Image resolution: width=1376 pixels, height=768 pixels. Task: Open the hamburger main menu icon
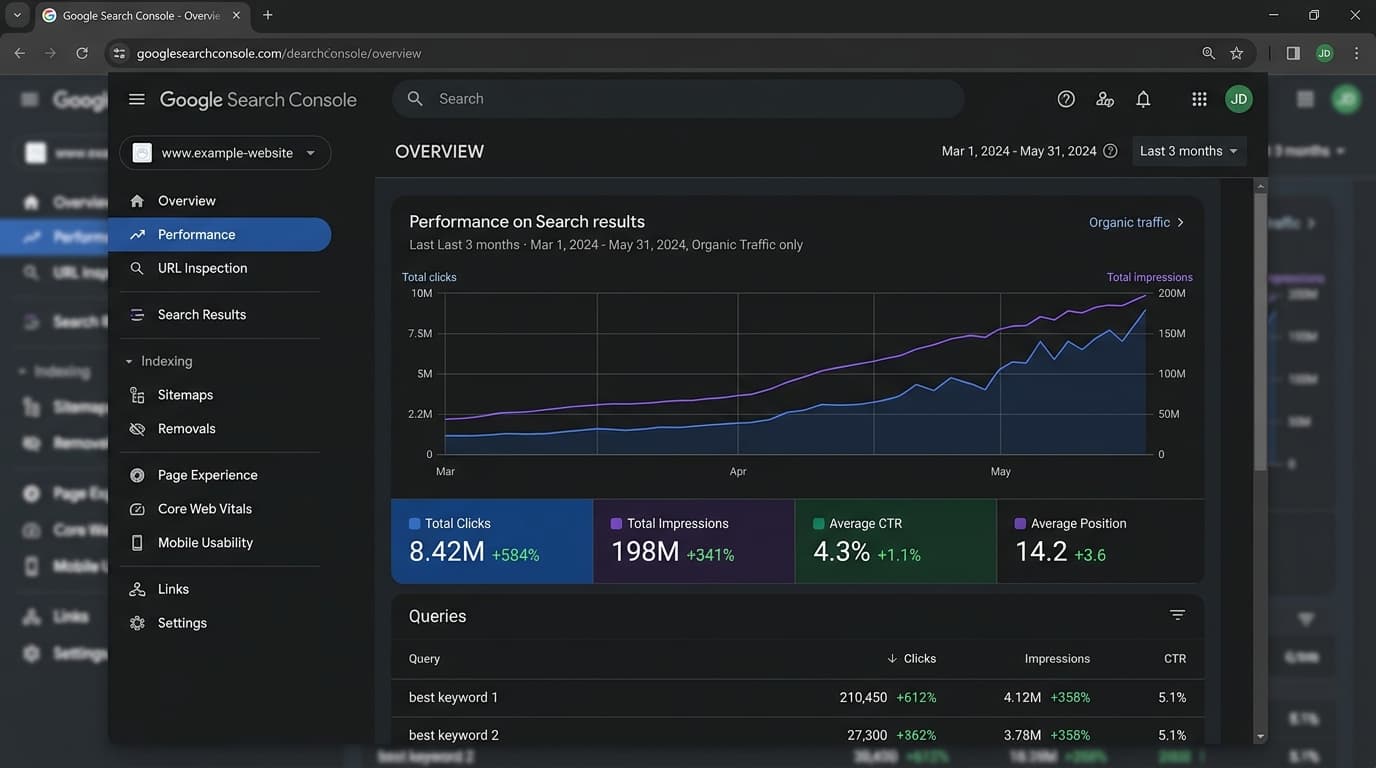point(137,99)
